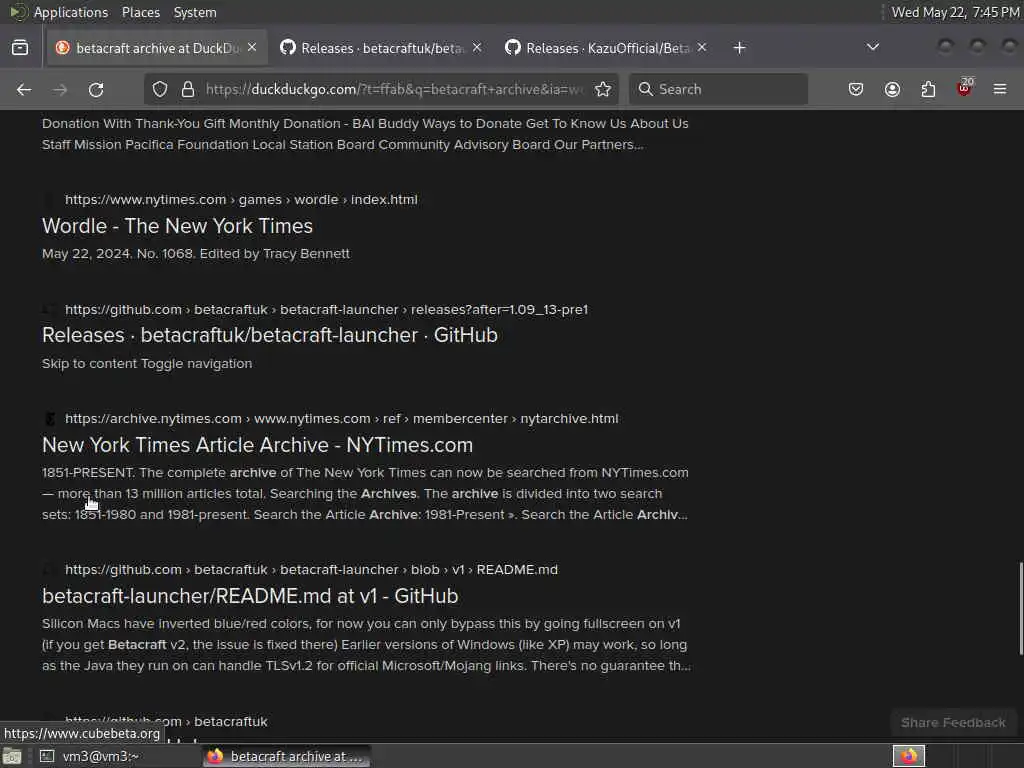Open Releases betacraftuk/betacraft-launcher GitHub result
The width and height of the screenshot is (1024, 768).
270,335
